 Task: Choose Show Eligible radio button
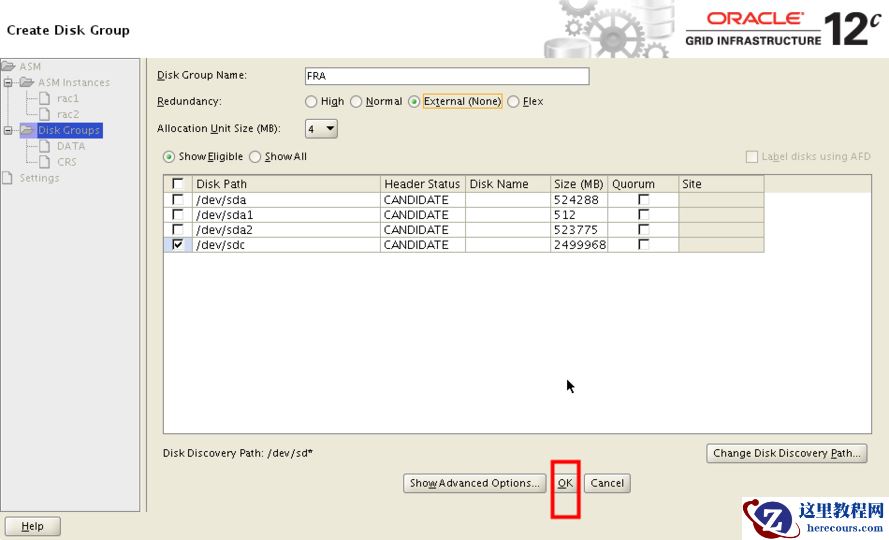[x=168, y=157]
